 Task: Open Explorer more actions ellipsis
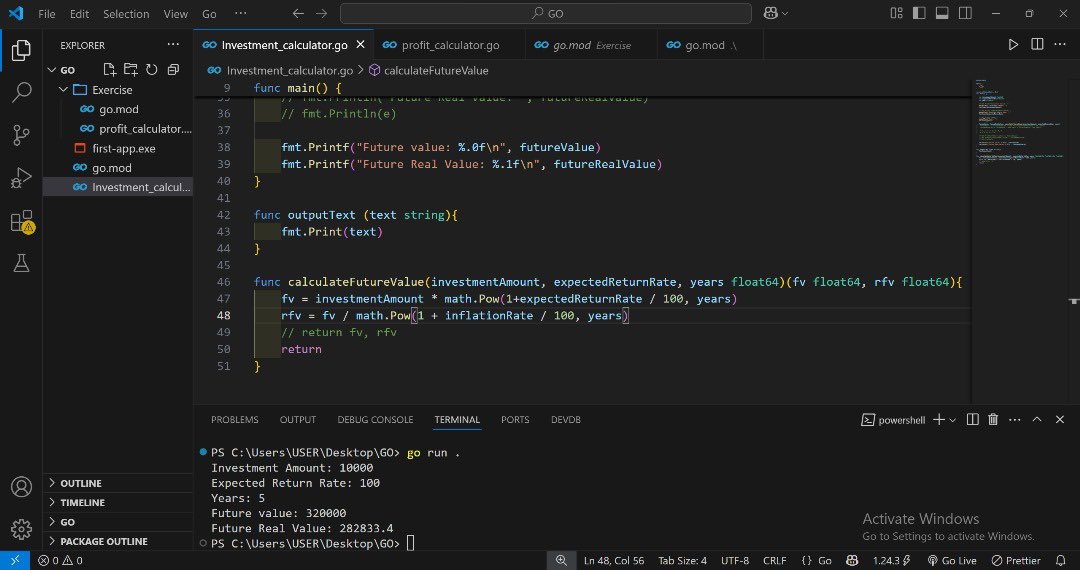[x=173, y=45]
